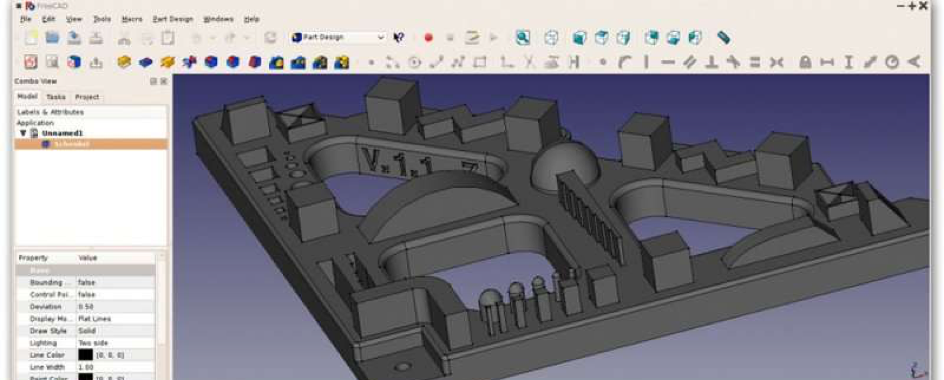Click the Line Color black swatch
Viewport: 944px width, 380px height.
[85, 355]
